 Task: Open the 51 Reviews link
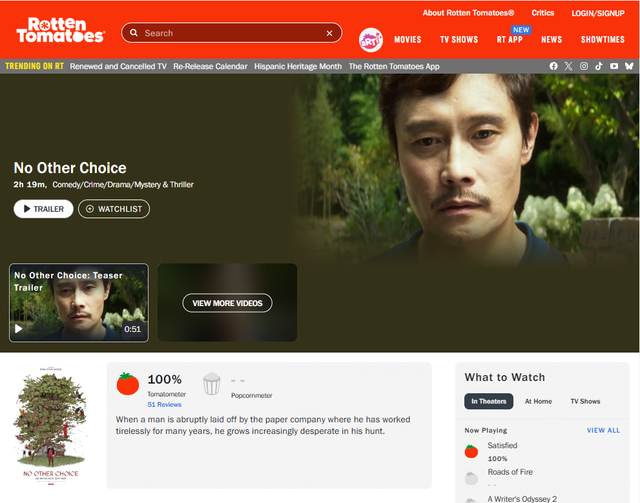[x=164, y=405]
